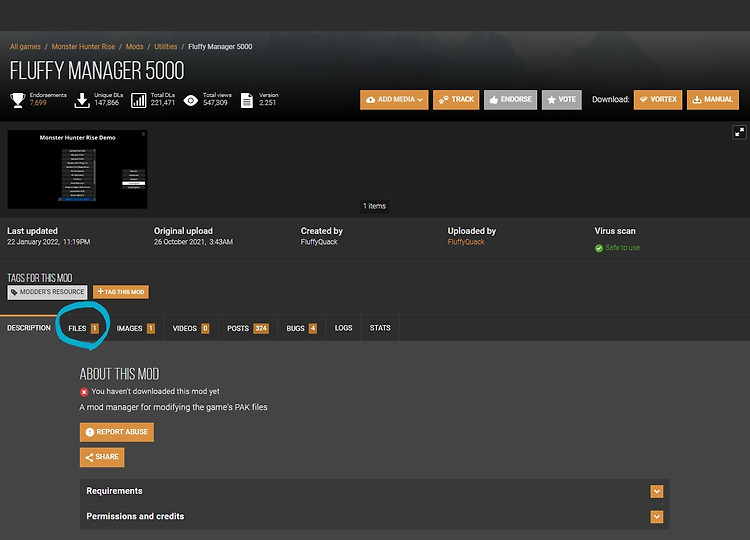The width and height of the screenshot is (750, 540).
Task: Click the Modder's Resource tag
Action: (47, 292)
